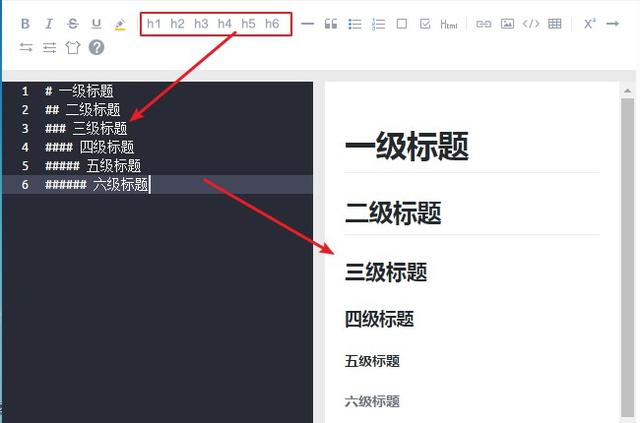Click the Html insert icon

(x=449, y=24)
